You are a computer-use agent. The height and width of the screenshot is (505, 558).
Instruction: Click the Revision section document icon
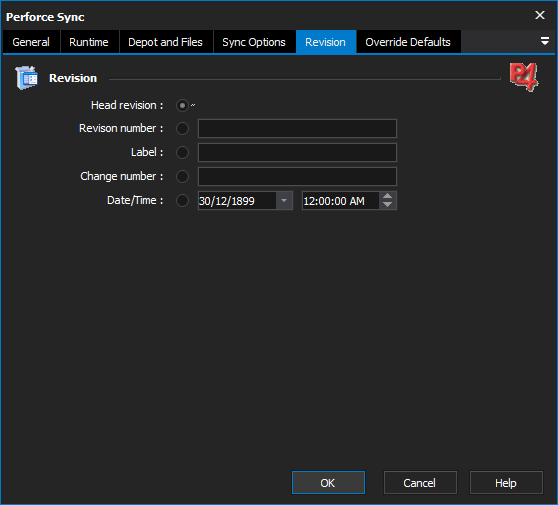[26, 77]
